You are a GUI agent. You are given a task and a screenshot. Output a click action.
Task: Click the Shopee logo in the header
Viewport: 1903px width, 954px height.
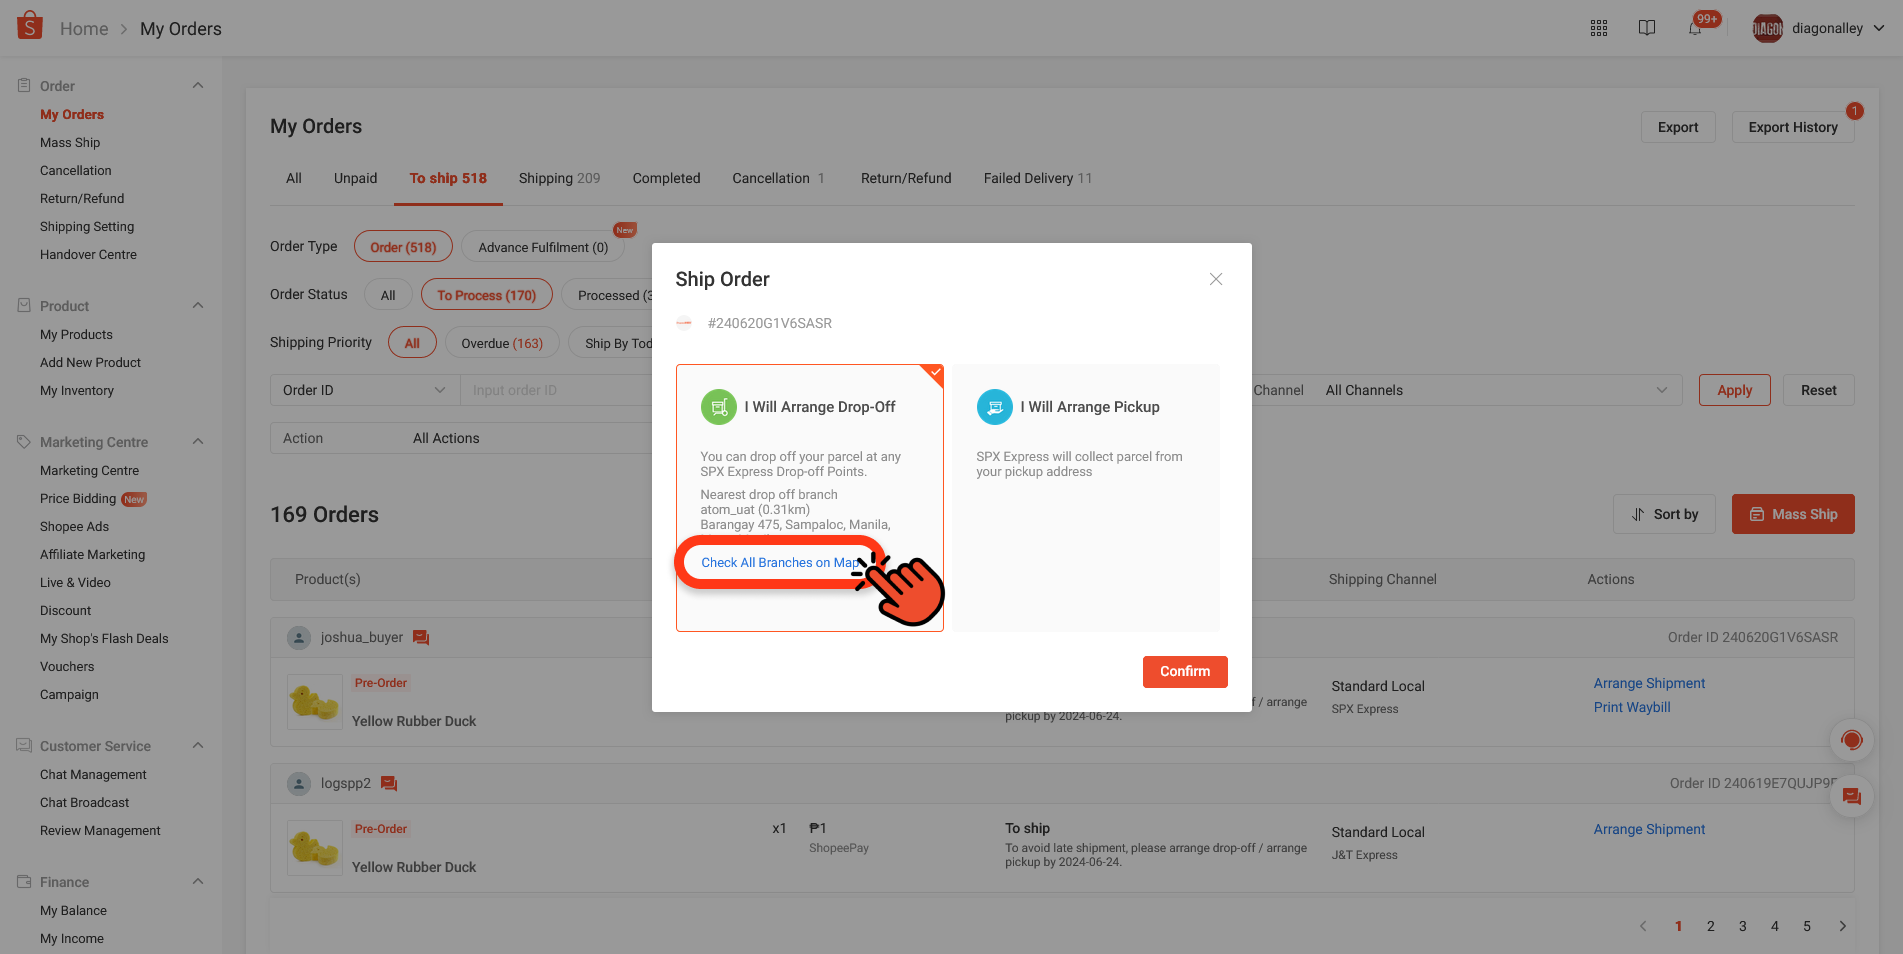pos(29,25)
